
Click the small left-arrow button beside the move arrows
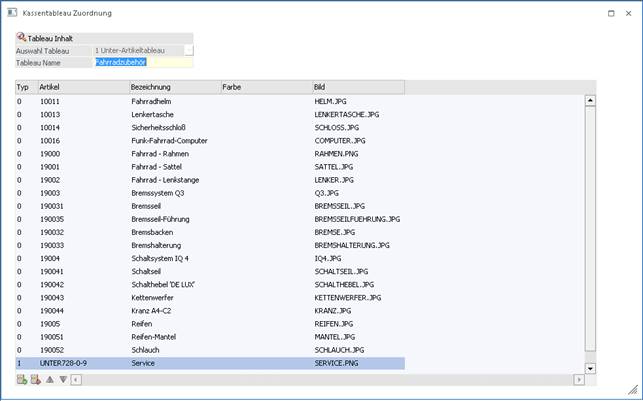[75, 379]
